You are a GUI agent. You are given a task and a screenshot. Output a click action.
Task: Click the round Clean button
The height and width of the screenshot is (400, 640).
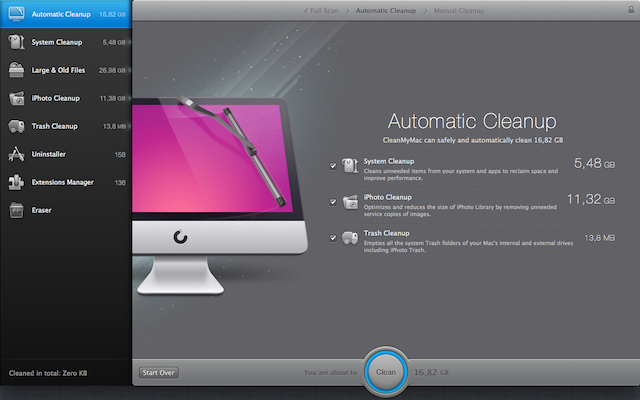tap(386, 372)
